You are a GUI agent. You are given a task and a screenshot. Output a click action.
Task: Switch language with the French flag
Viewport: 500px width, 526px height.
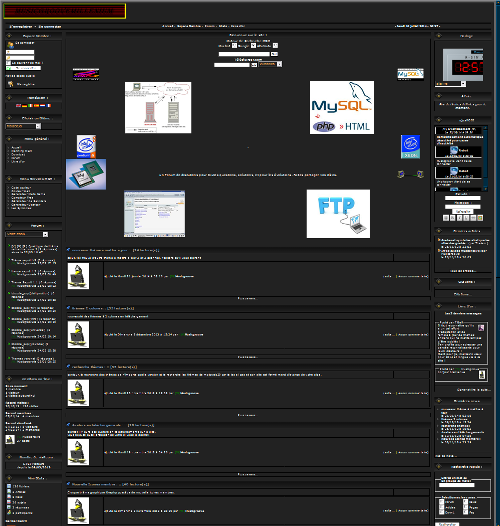point(49,106)
